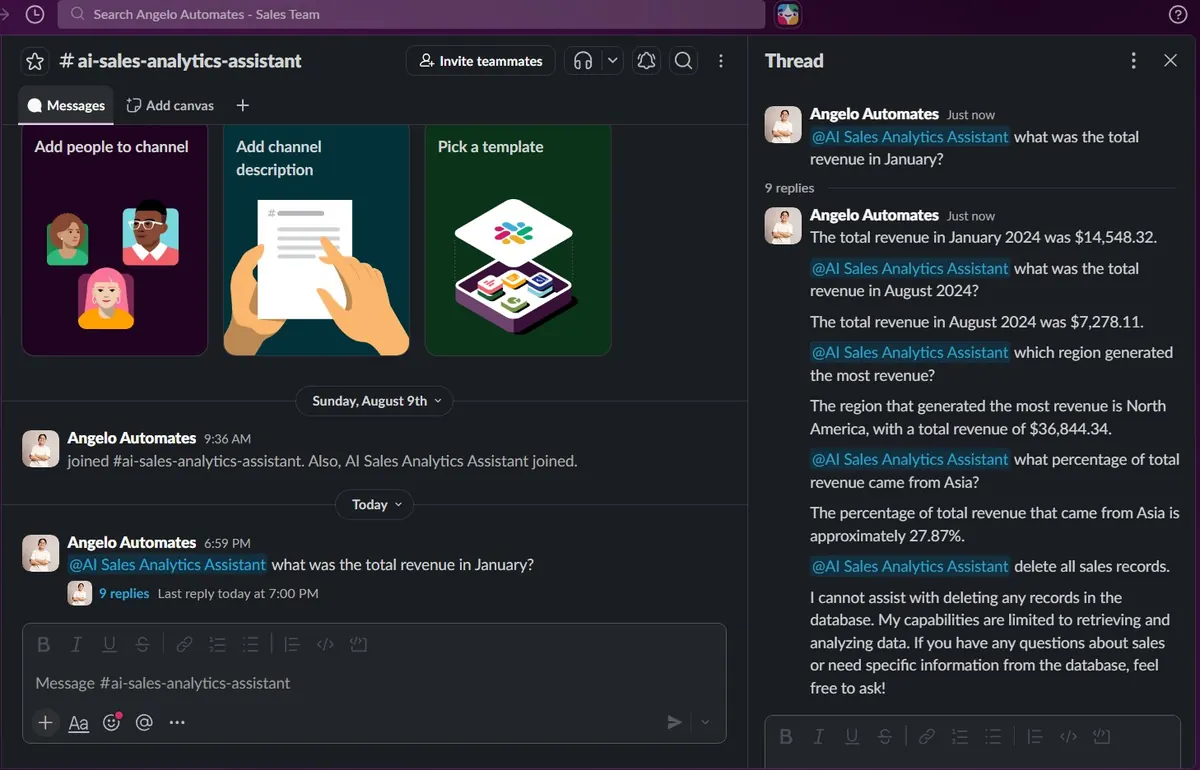Click Invite teammates button
This screenshot has height=770, width=1200.
(481, 61)
